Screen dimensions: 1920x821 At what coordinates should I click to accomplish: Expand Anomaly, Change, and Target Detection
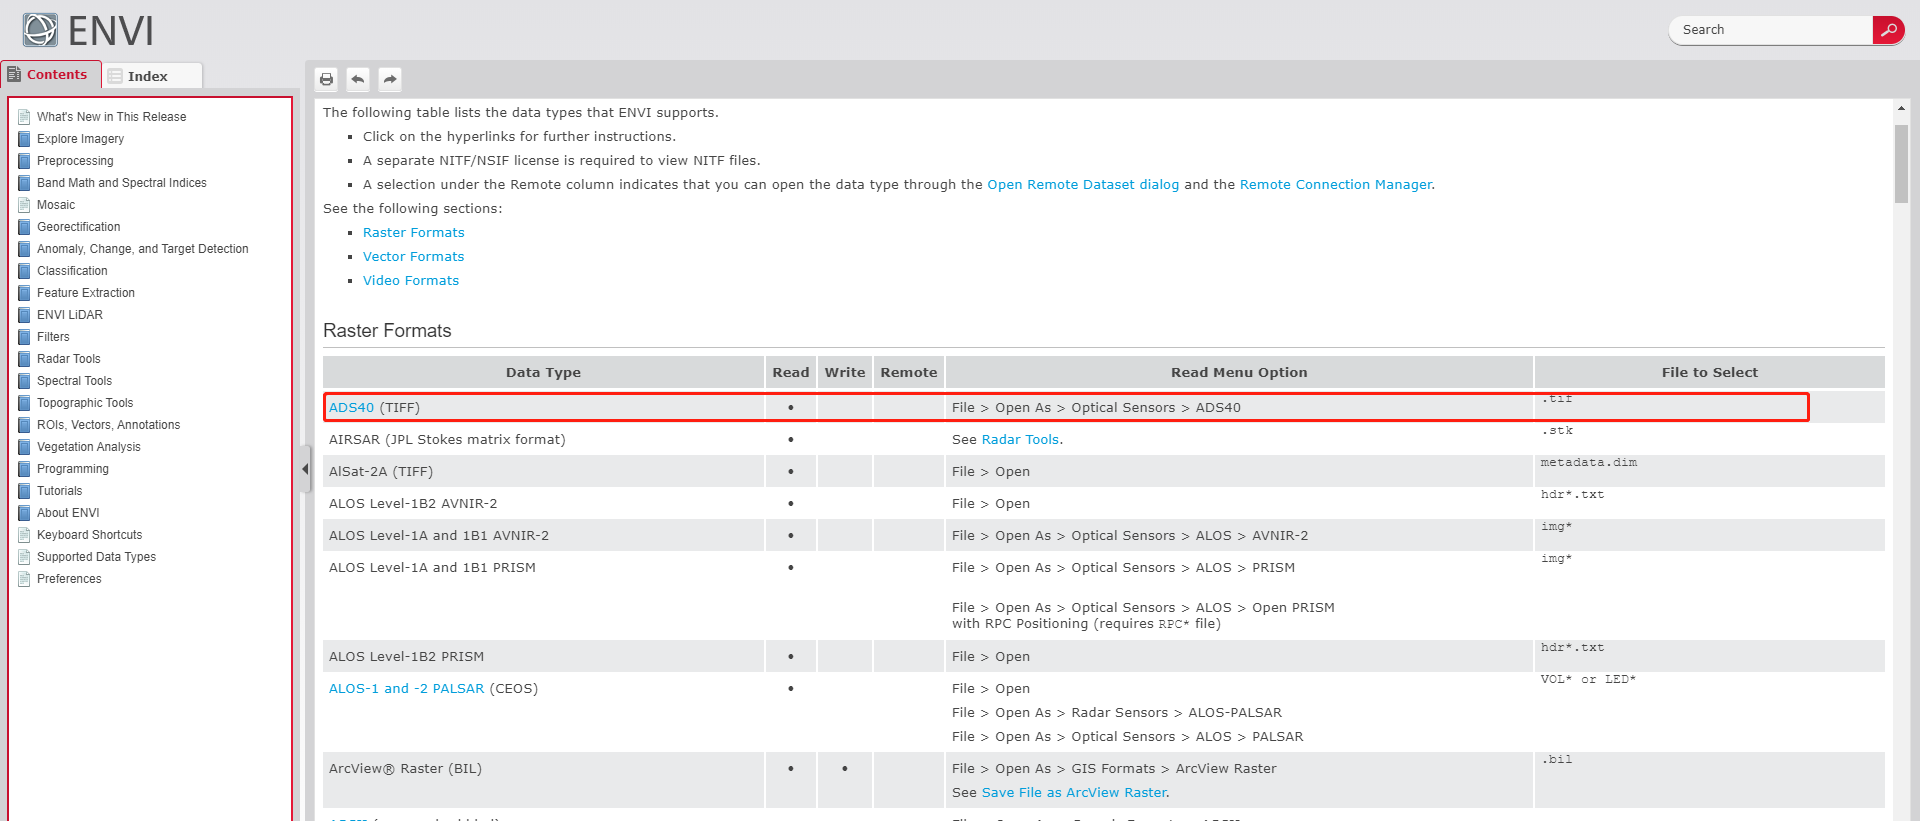pos(143,249)
